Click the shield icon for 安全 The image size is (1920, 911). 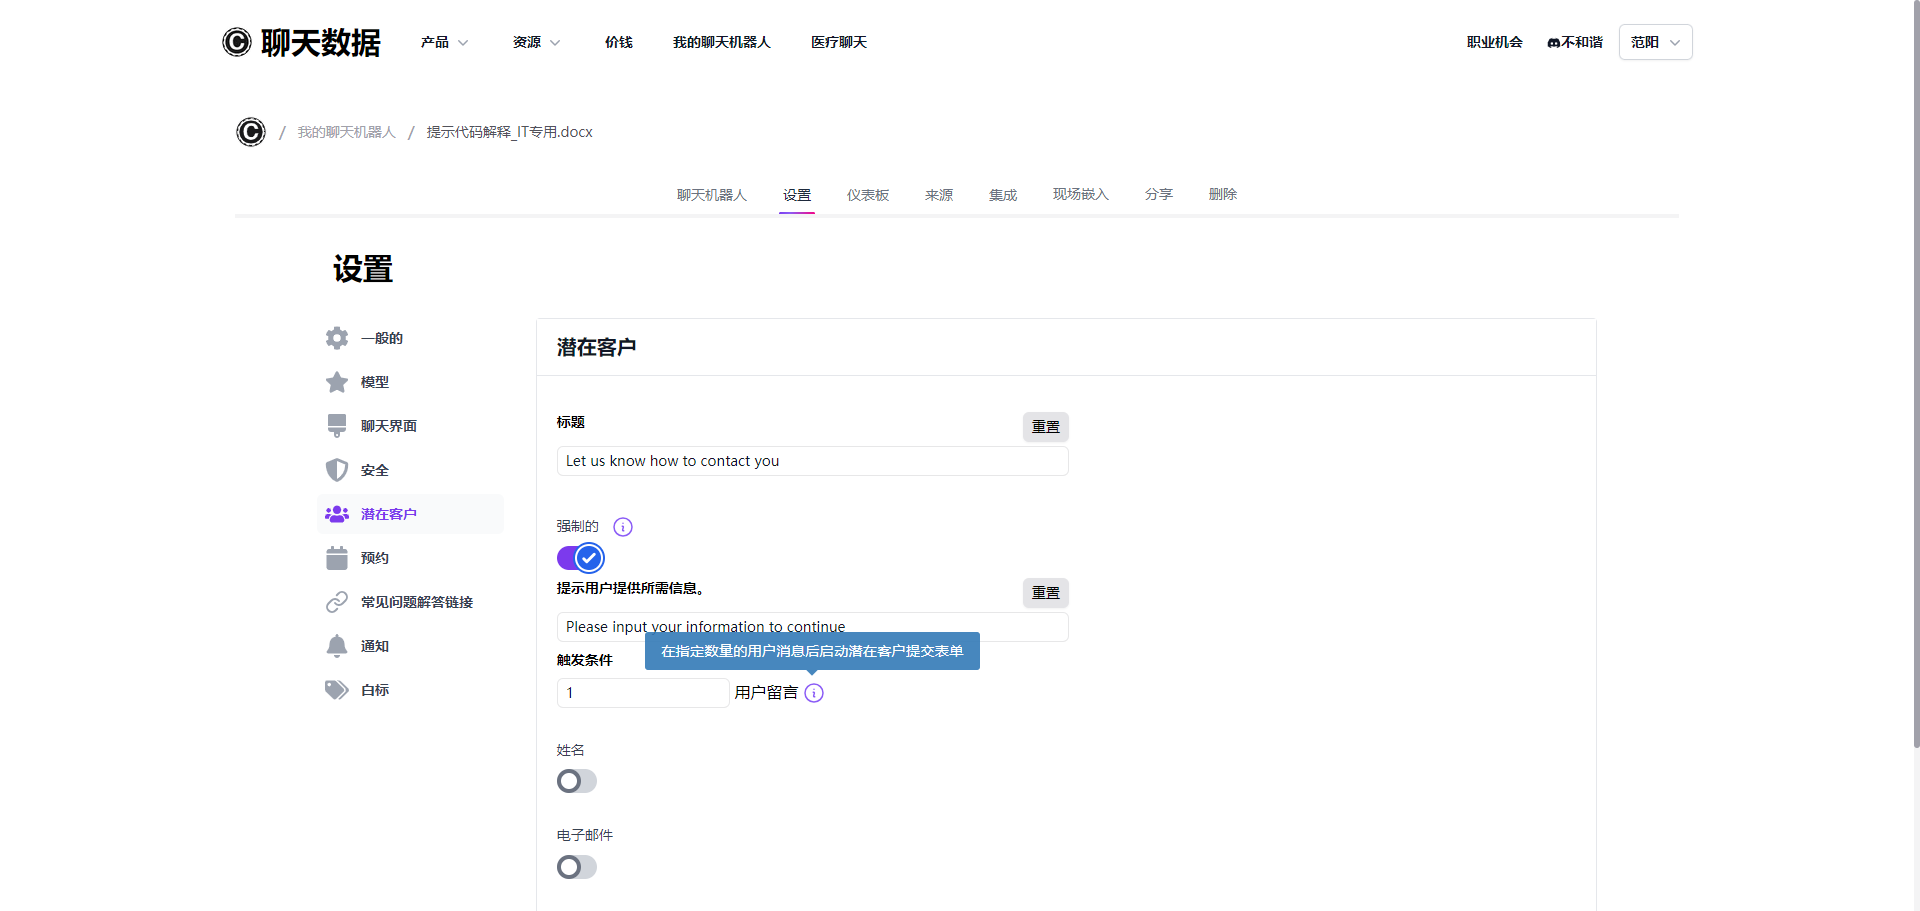click(x=337, y=470)
